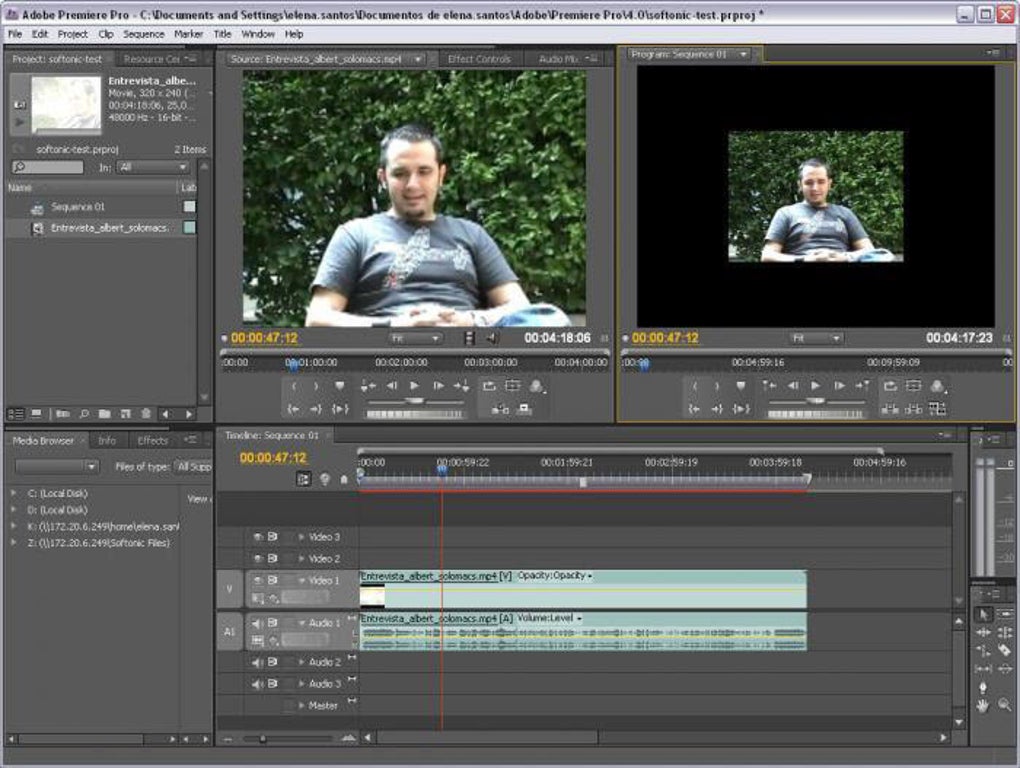This screenshot has width=1020, height=768.
Task: Switch to the Effect Controls tab
Action: [479, 59]
